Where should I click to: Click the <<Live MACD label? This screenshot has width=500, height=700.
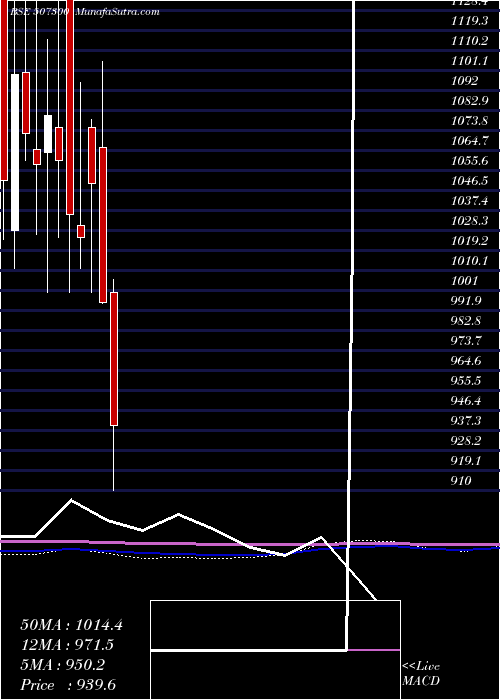tap(421, 674)
